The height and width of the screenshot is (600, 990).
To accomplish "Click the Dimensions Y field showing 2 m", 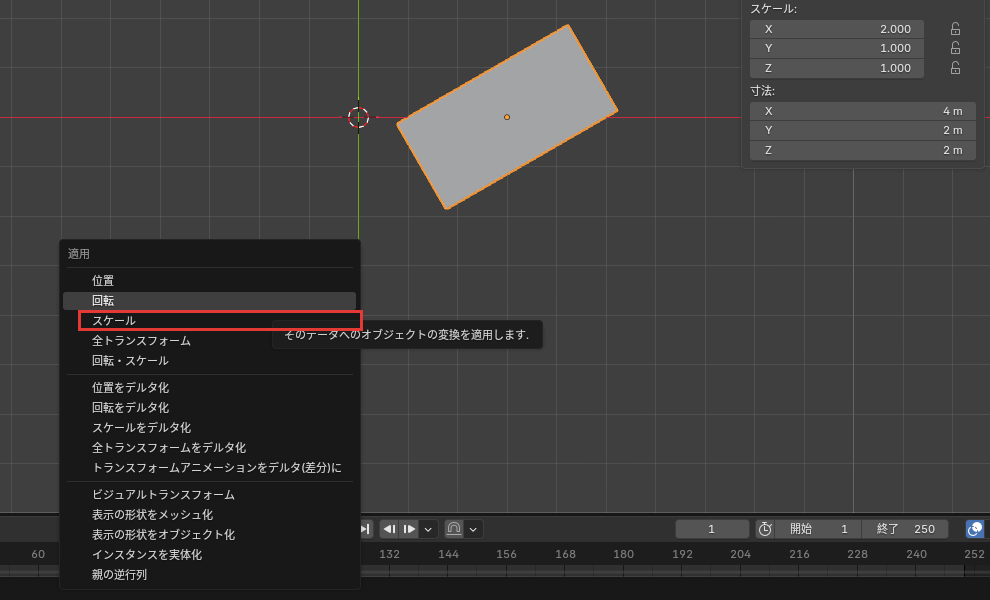I will 862,130.
